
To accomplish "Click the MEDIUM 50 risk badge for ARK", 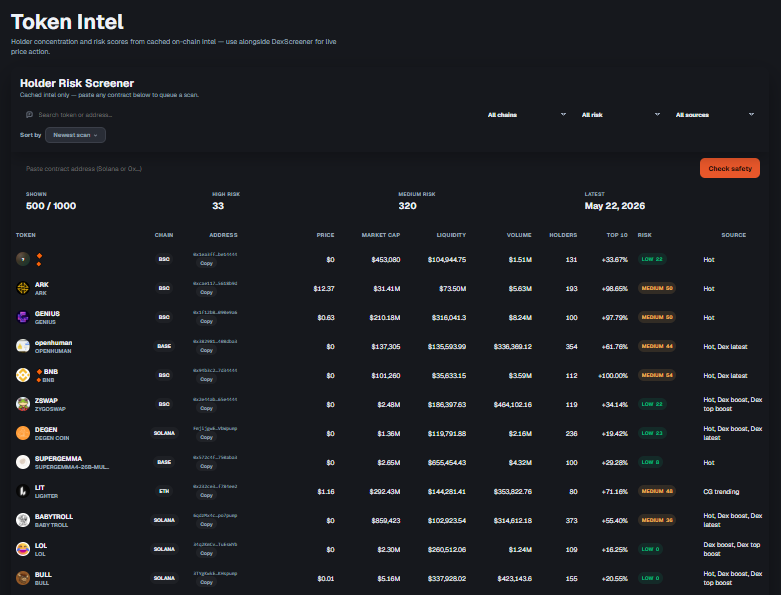I will tap(657, 288).
